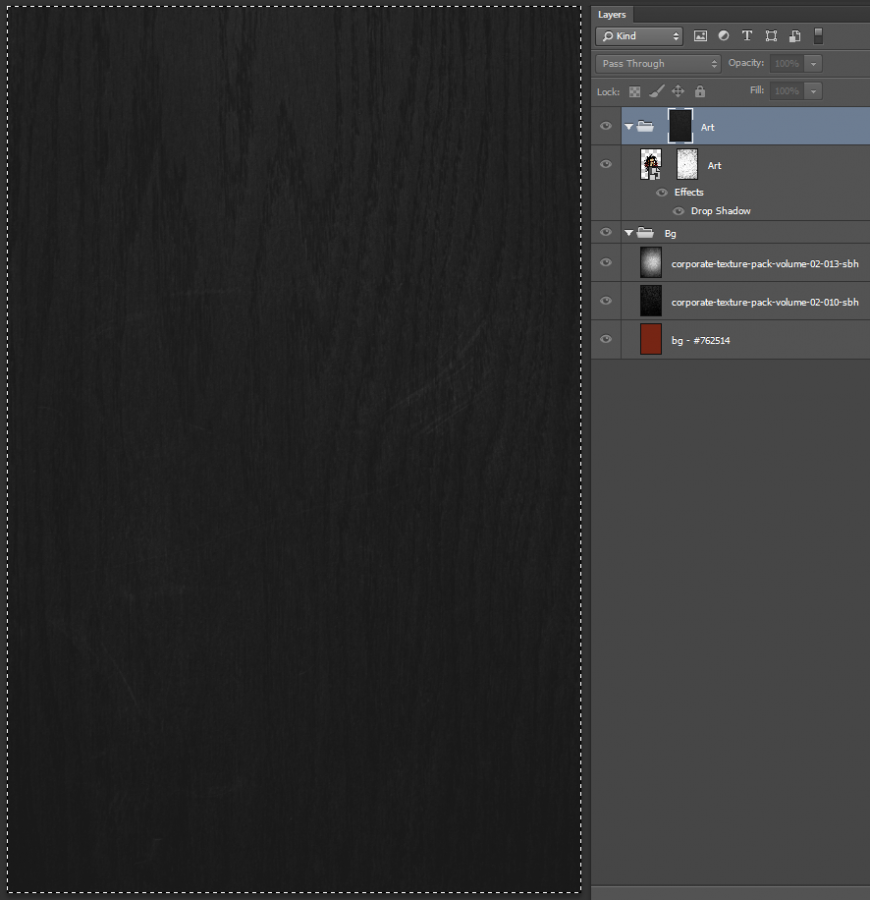Toggle Drop Shadow effect visibility

tap(679, 211)
